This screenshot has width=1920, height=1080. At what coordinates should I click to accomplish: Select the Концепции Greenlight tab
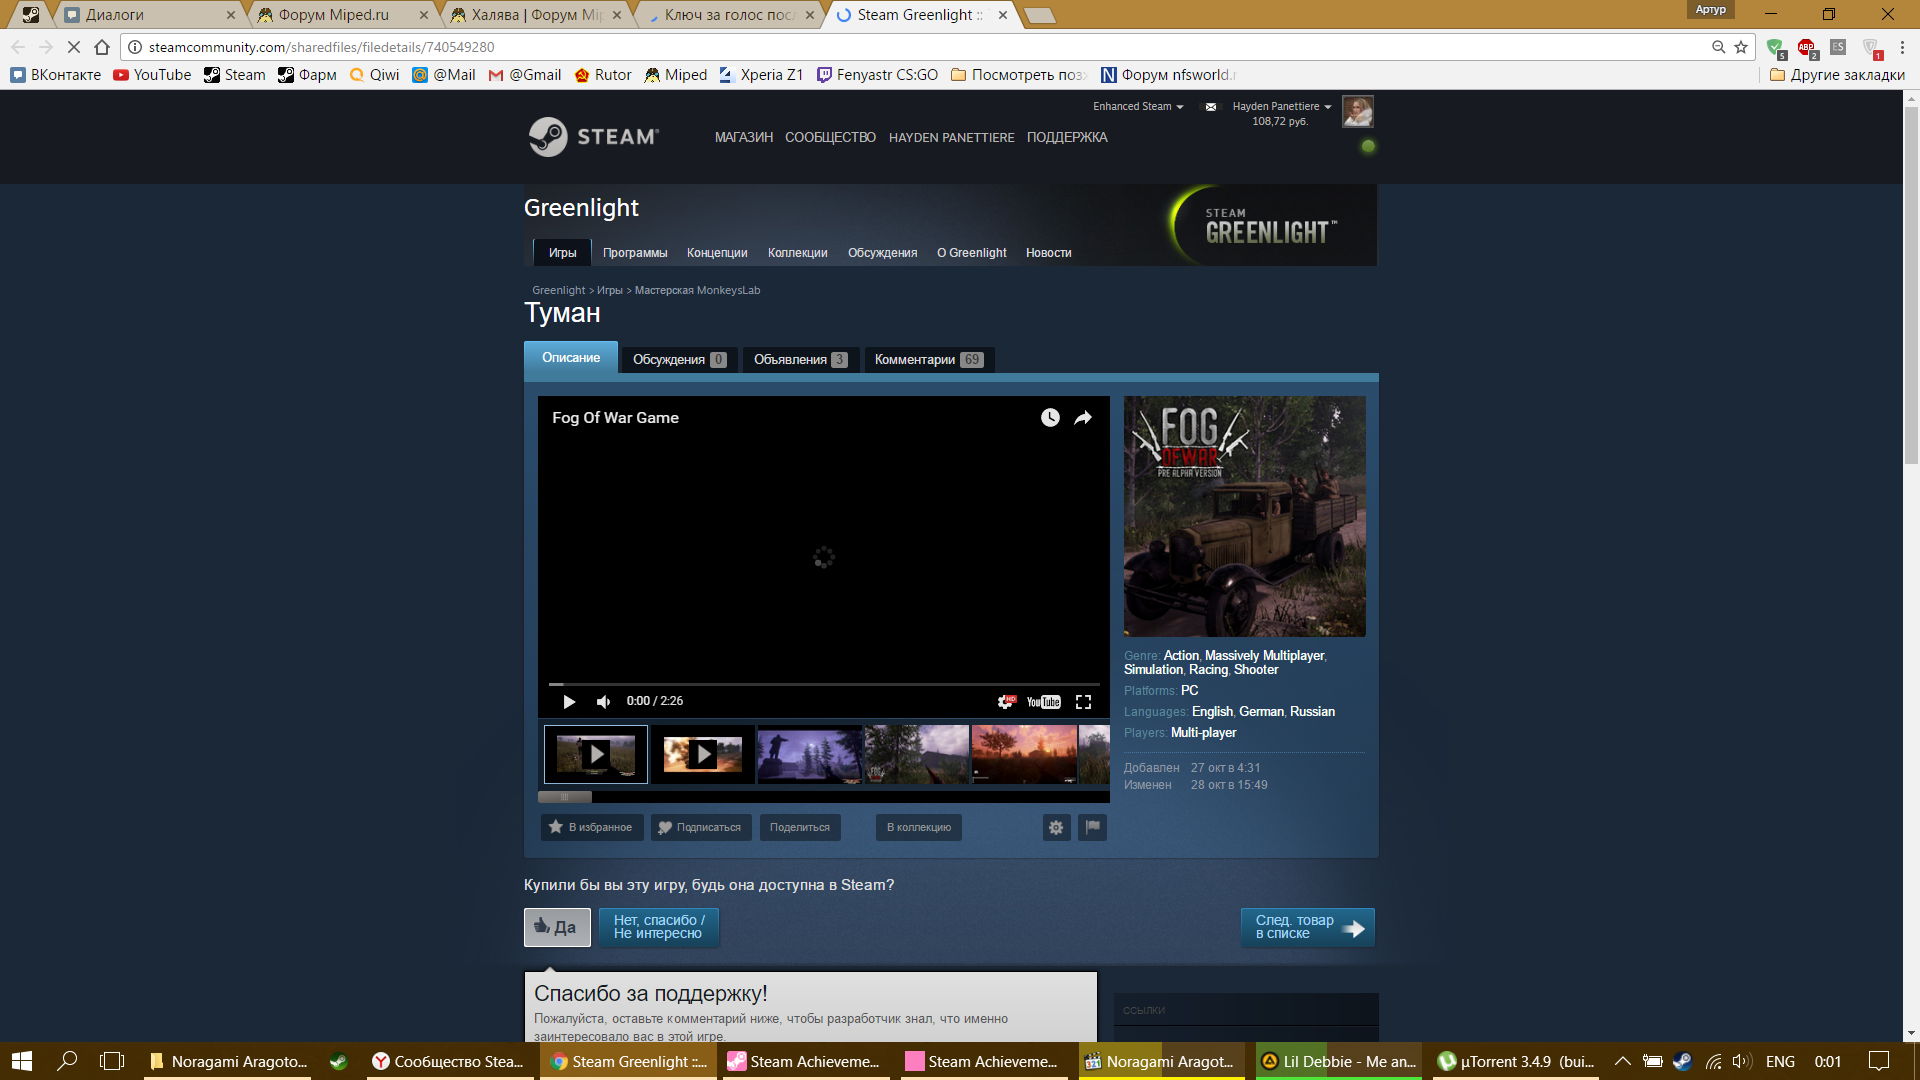[717, 253]
